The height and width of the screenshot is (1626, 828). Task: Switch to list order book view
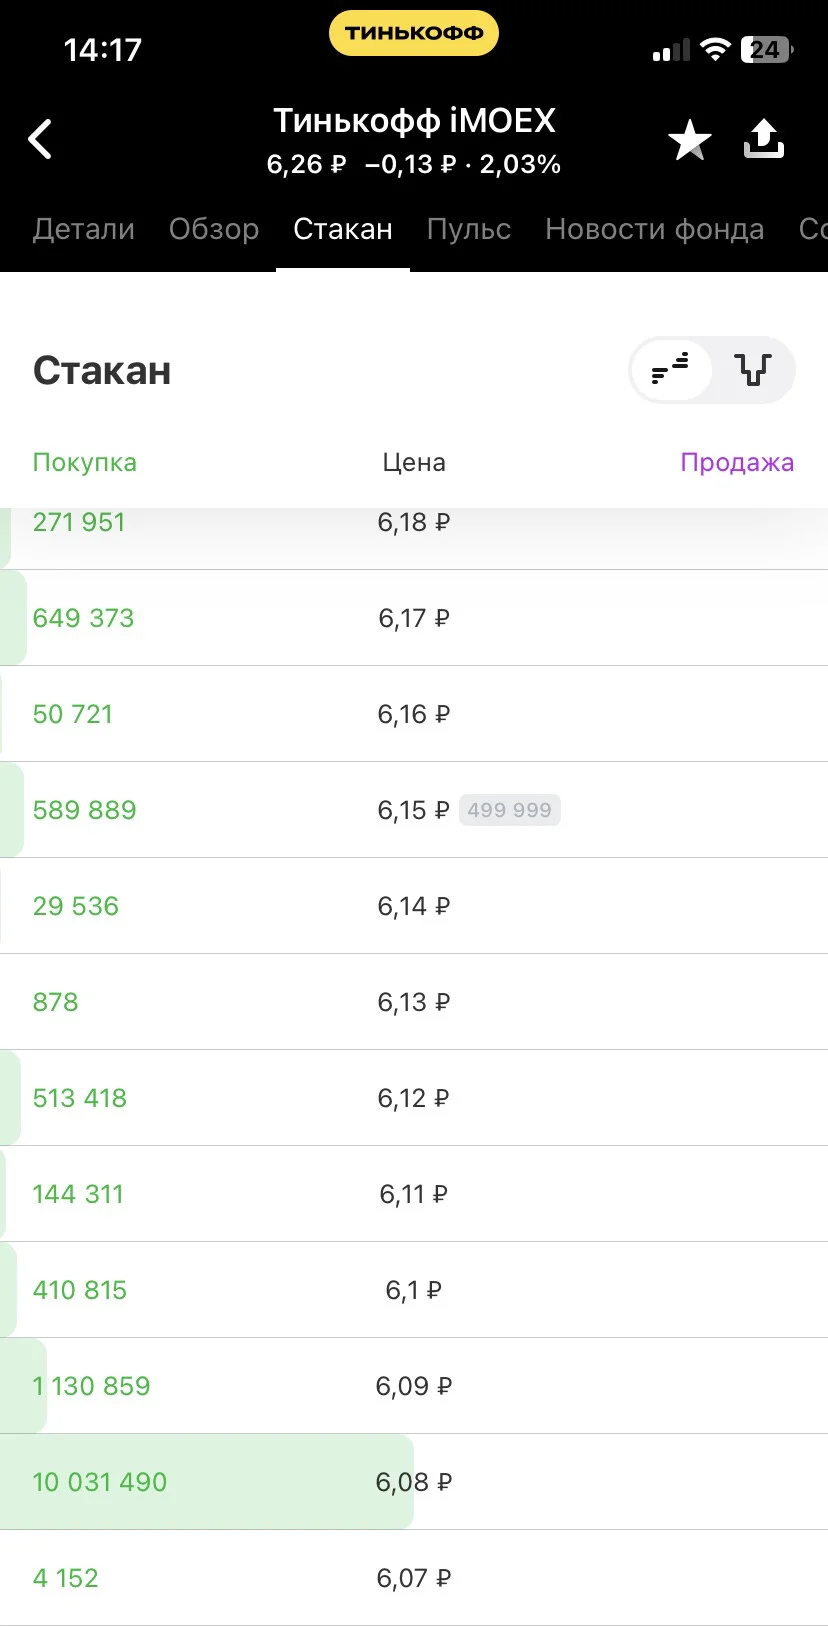[671, 370]
